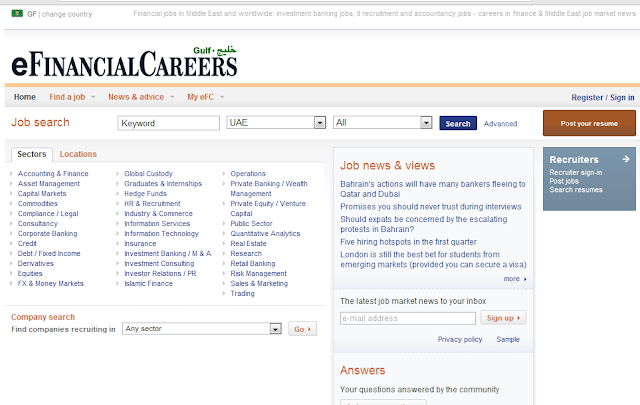
Task: Open Operations sector link
Action: [x=248, y=174]
